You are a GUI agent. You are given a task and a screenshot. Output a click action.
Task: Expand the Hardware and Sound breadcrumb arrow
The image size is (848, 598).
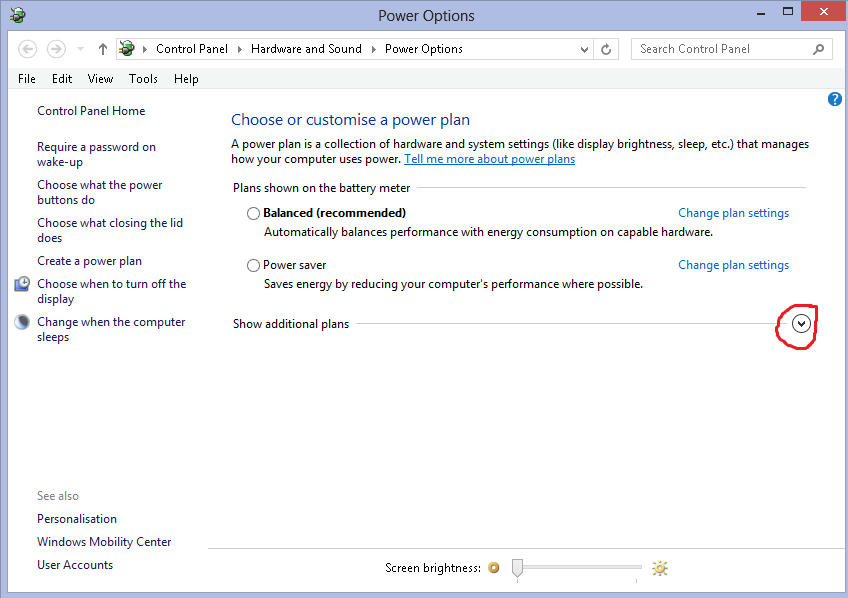point(374,49)
